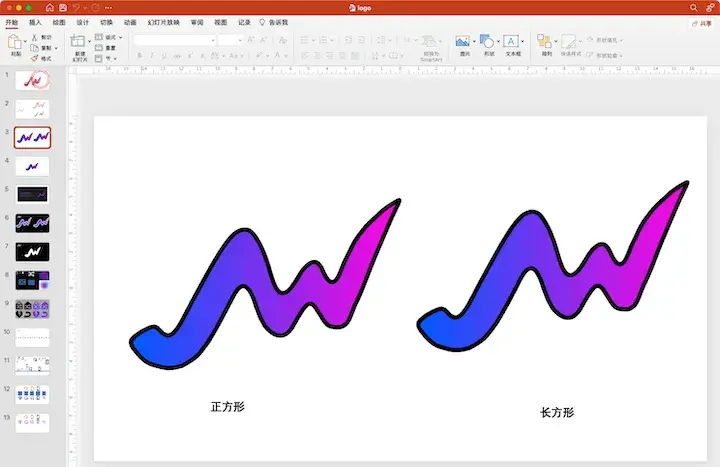The width and height of the screenshot is (720, 467).
Task: Select slide 1 thumbnail in slide panel
Action: pos(32,80)
